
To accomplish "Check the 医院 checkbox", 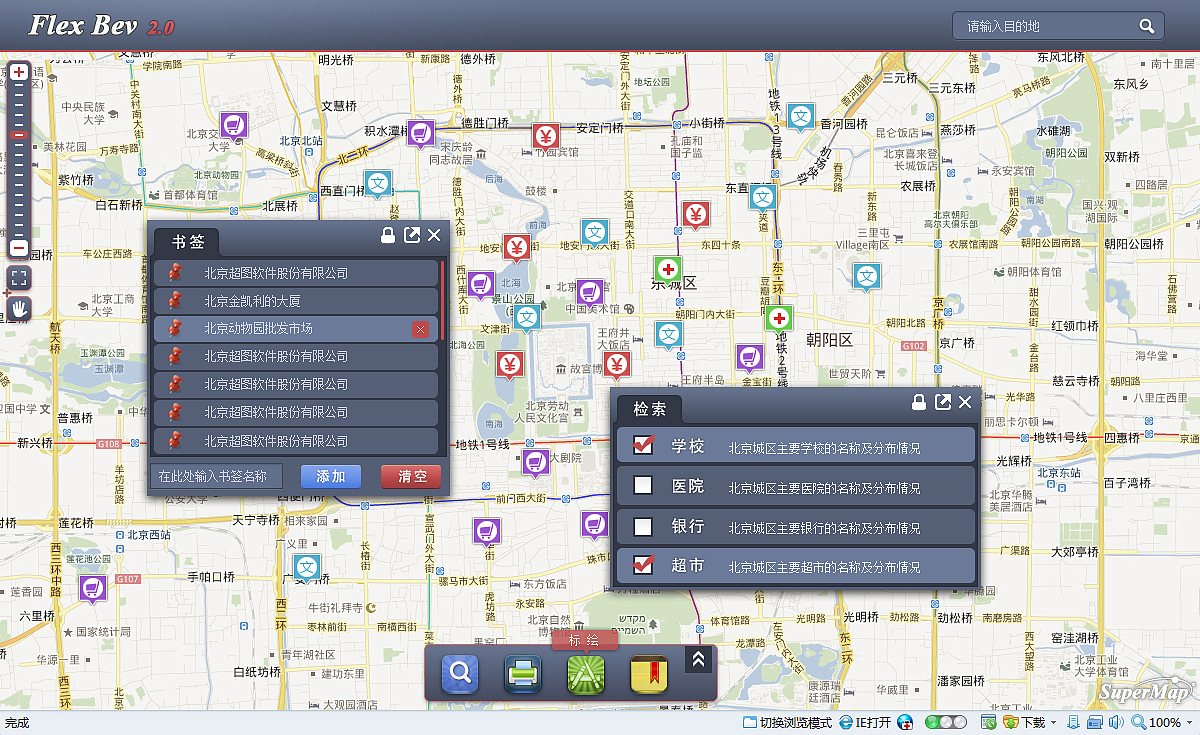I will click(644, 485).
